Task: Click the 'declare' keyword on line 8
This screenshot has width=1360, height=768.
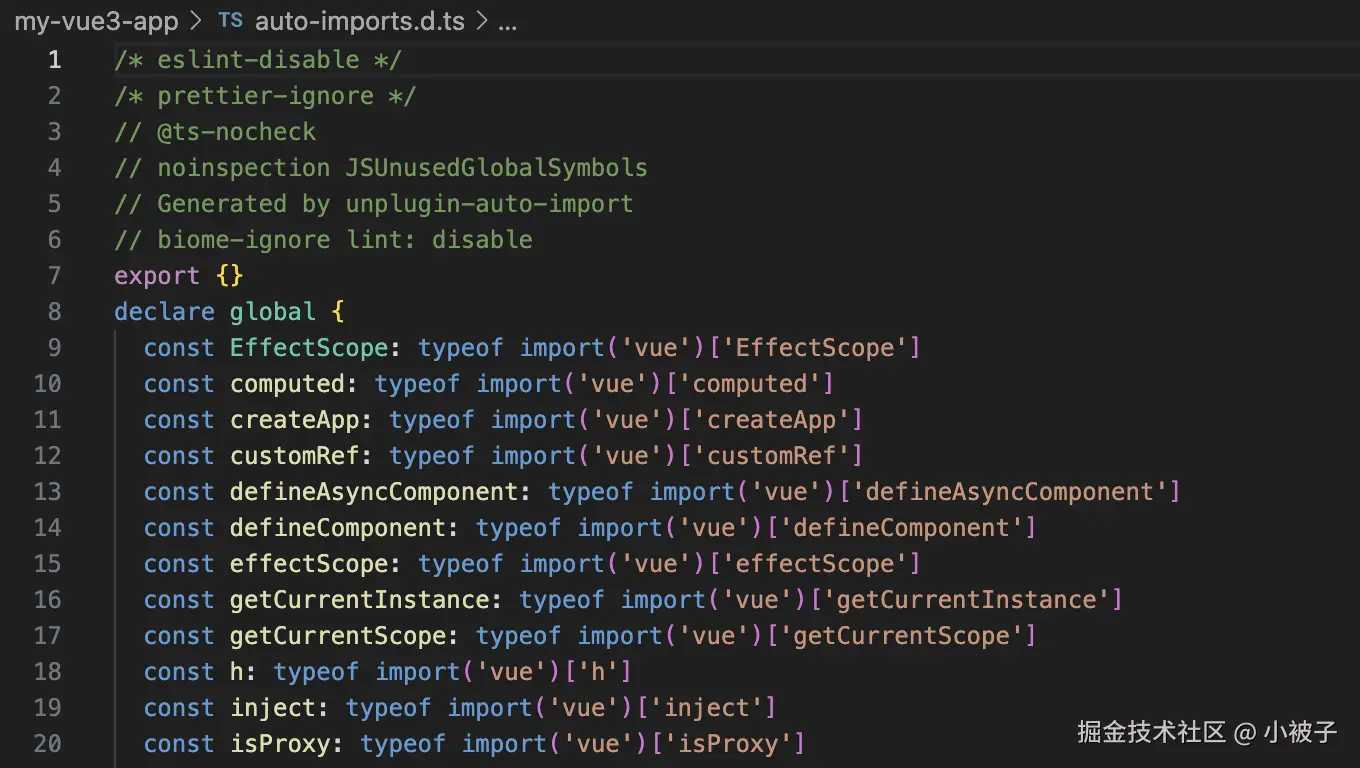Action: [x=164, y=312]
